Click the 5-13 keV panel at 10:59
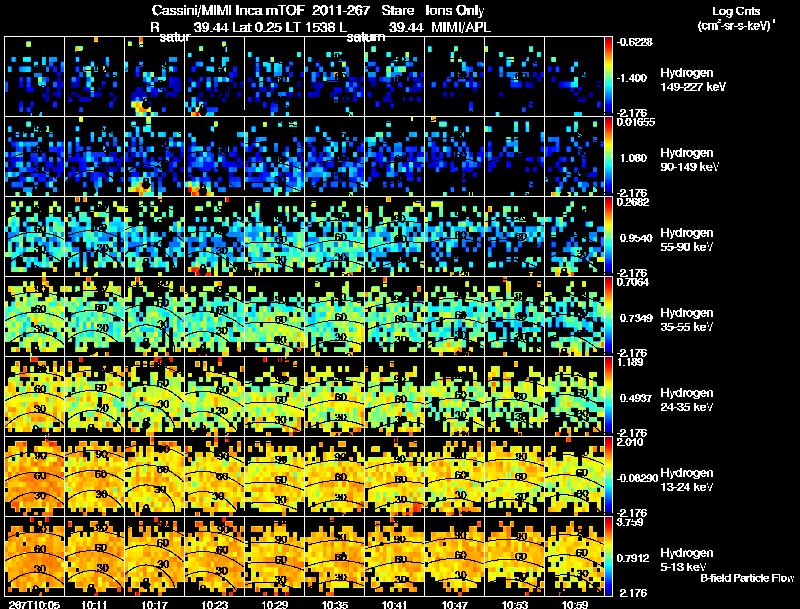This screenshot has width=800, height=609. pyautogui.click(x=574, y=556)
